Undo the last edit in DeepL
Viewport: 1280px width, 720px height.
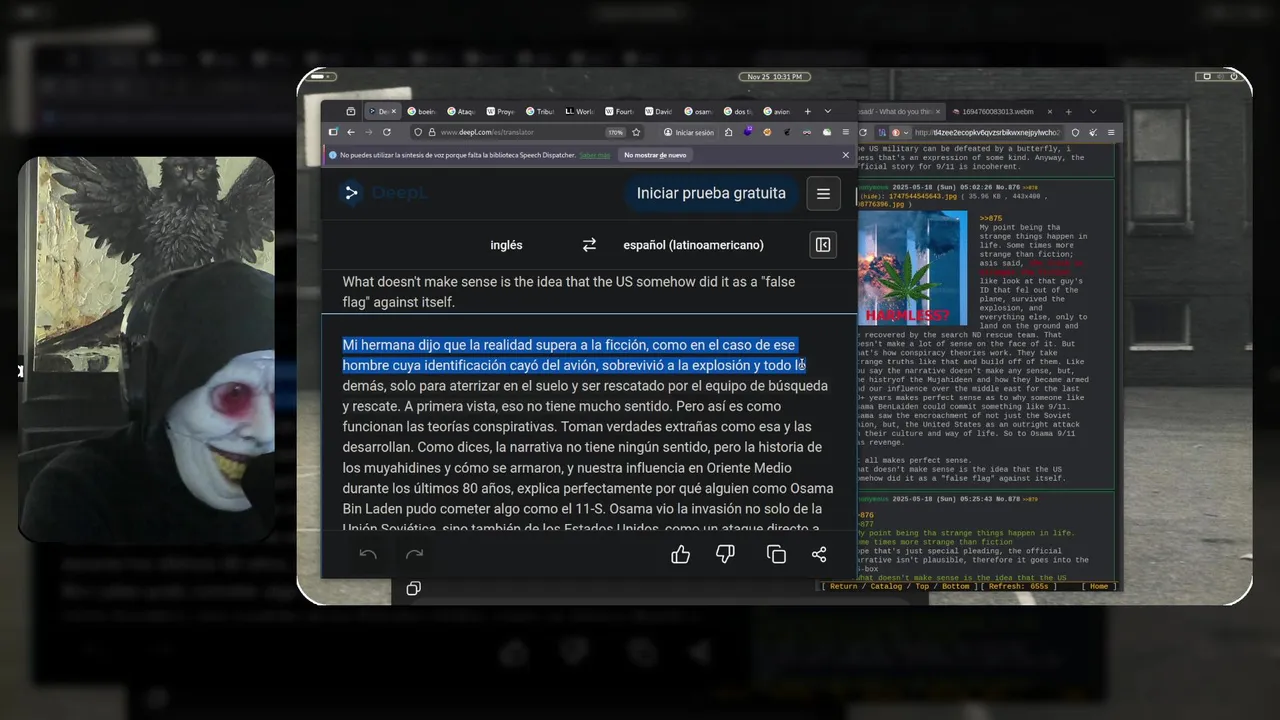pyautogui.click(x=368, y=554)
